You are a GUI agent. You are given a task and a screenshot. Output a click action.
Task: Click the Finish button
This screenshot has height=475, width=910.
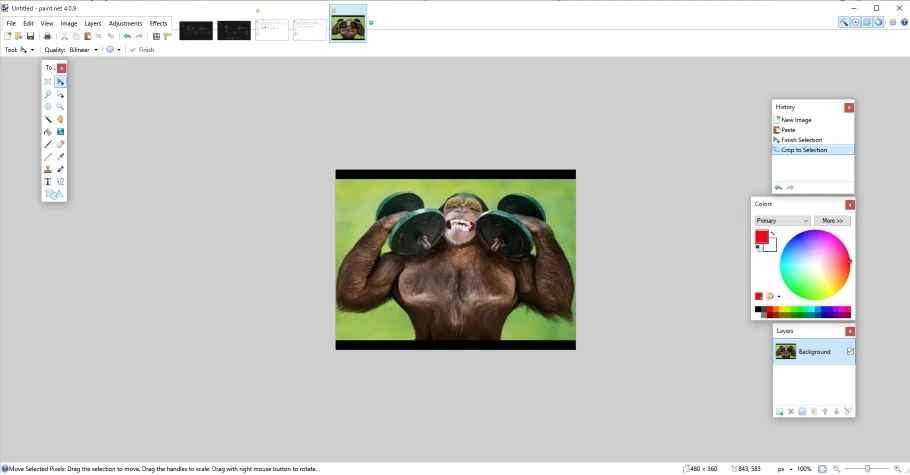click(x=142, y=50)
